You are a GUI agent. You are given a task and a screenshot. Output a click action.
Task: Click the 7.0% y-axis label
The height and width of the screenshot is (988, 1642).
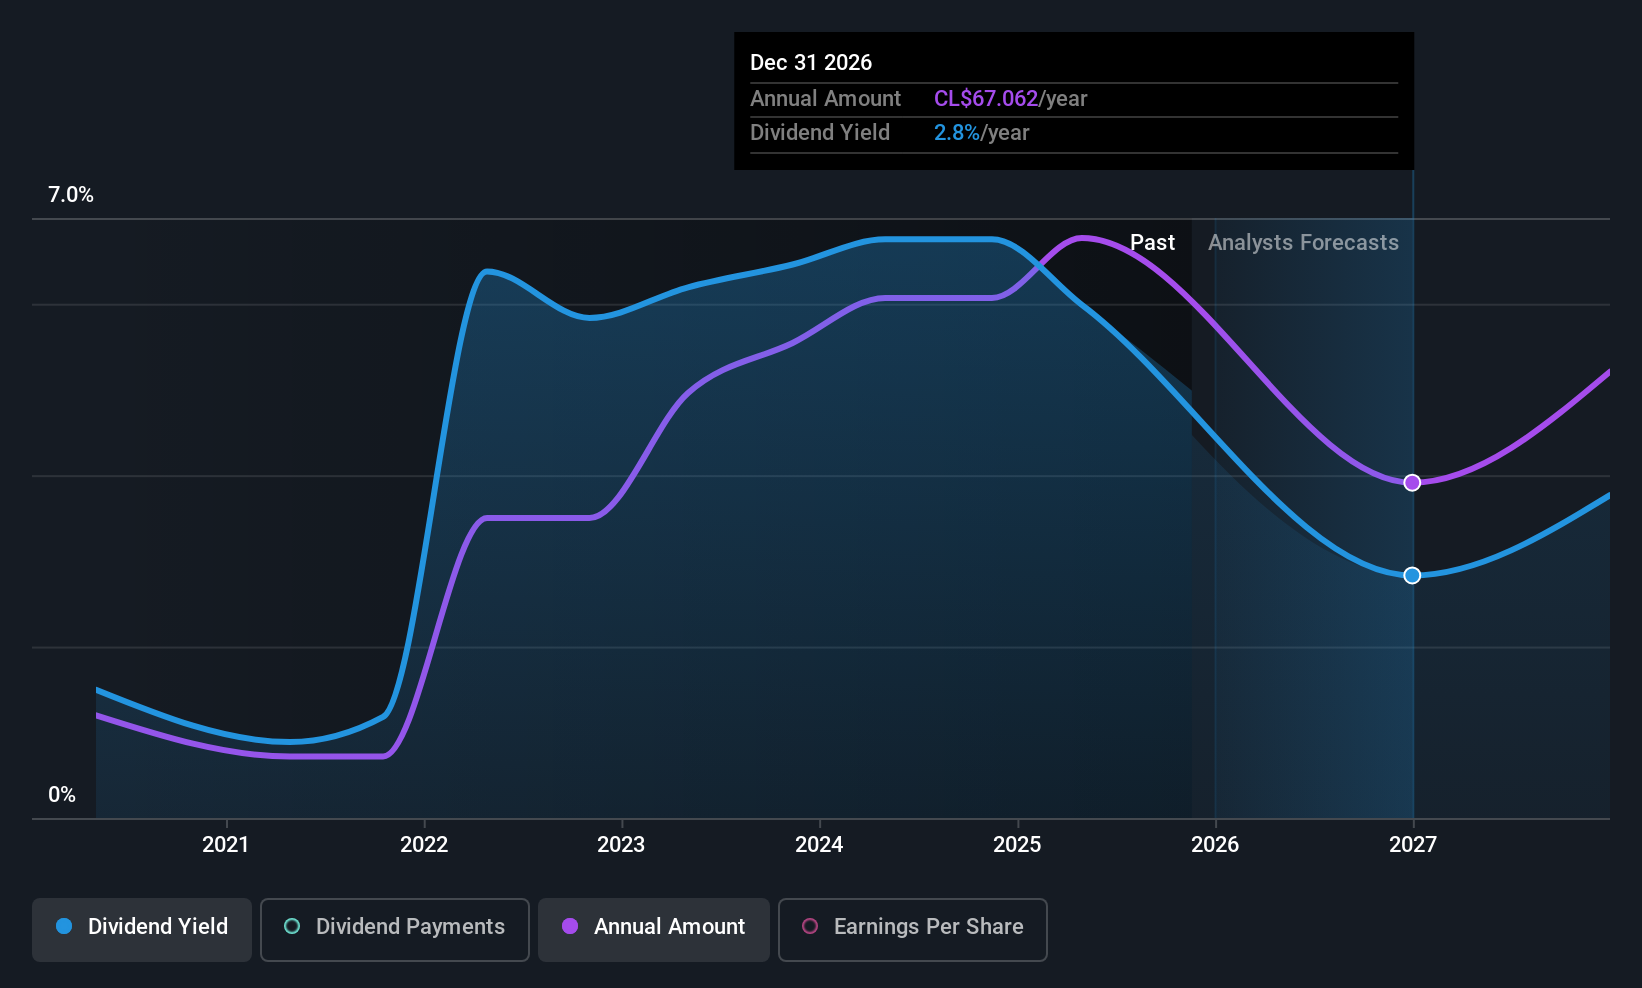[x=71, y=195]
